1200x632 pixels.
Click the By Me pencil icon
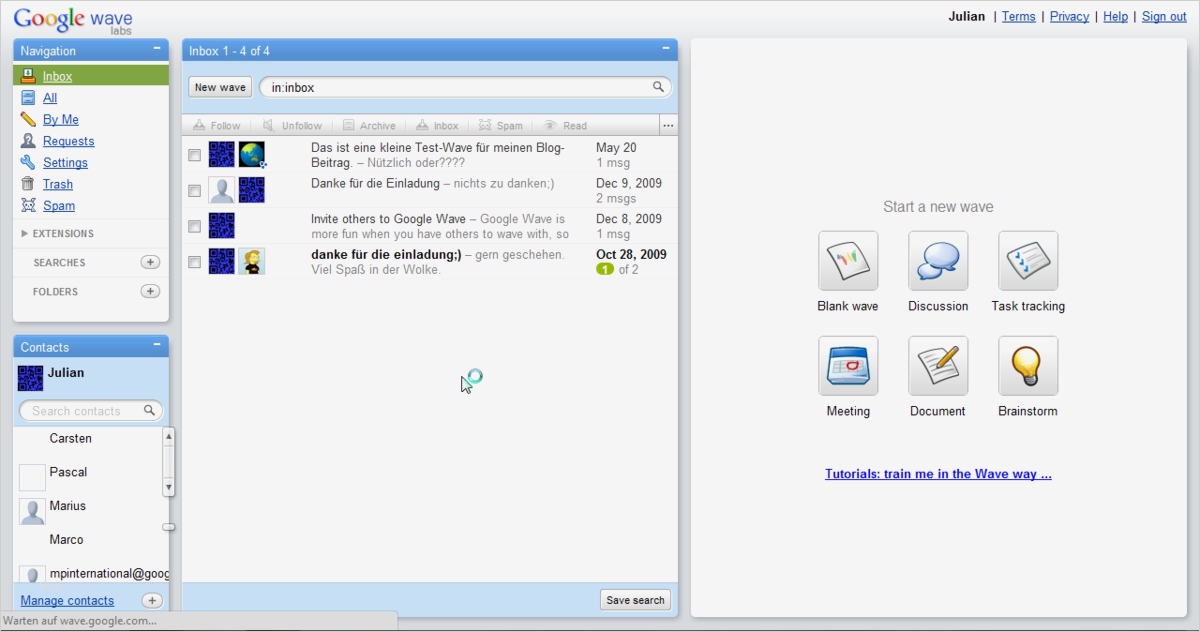[x=28, y=119]
